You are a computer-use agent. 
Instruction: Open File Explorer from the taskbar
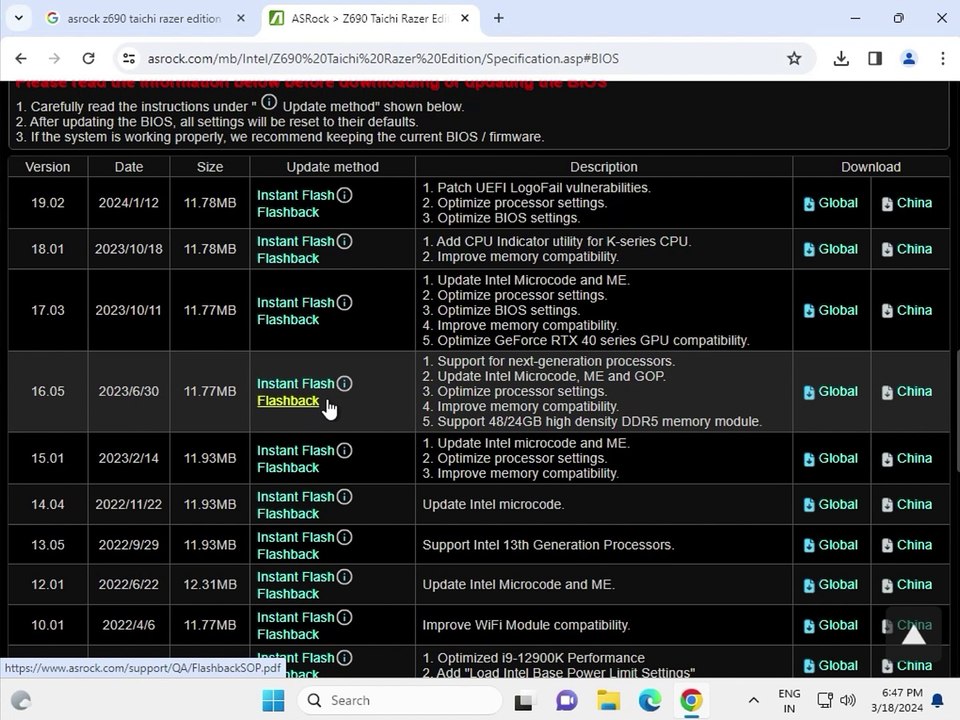coord(609,700)
